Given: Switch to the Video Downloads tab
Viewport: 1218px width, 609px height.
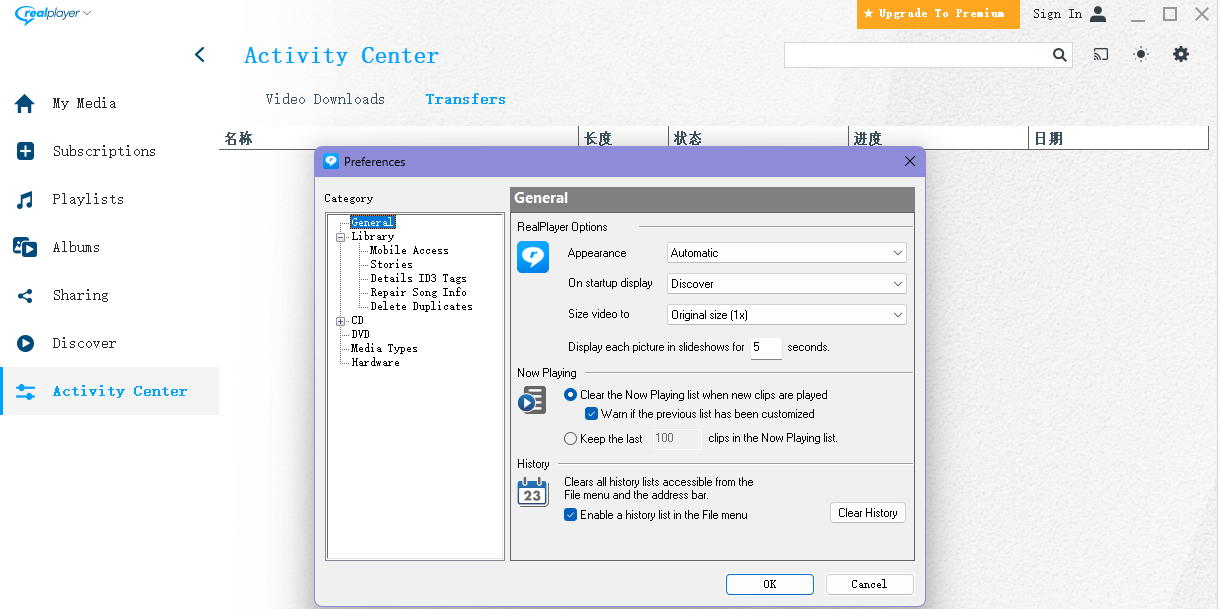Looking at the screenshot, I should pyautogui.click(x=325, y=99).
